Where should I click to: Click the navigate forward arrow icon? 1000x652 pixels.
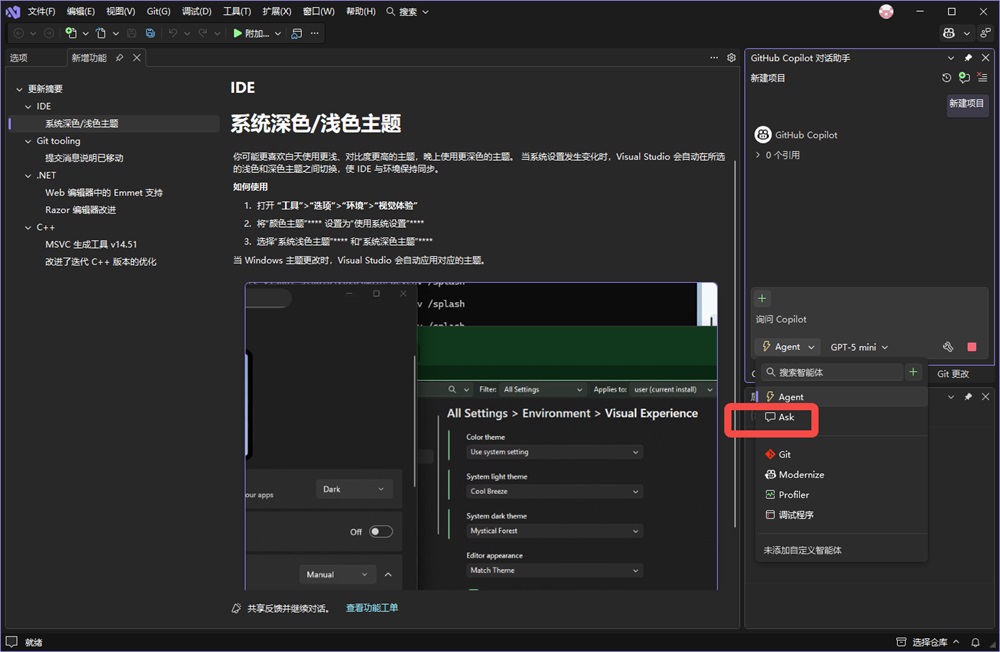(x=48, y=33)
